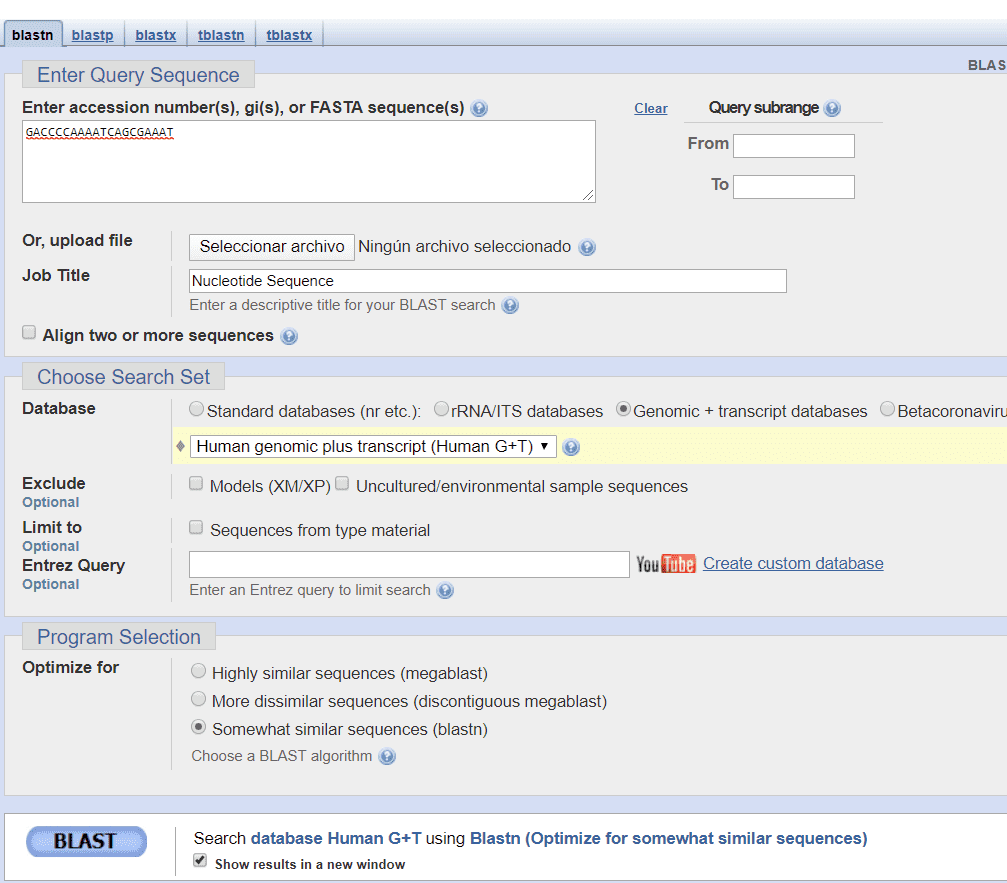1007x883 pixels.
Task: Select Highly similar sequences (megablast) option
Action: [199, 672]
